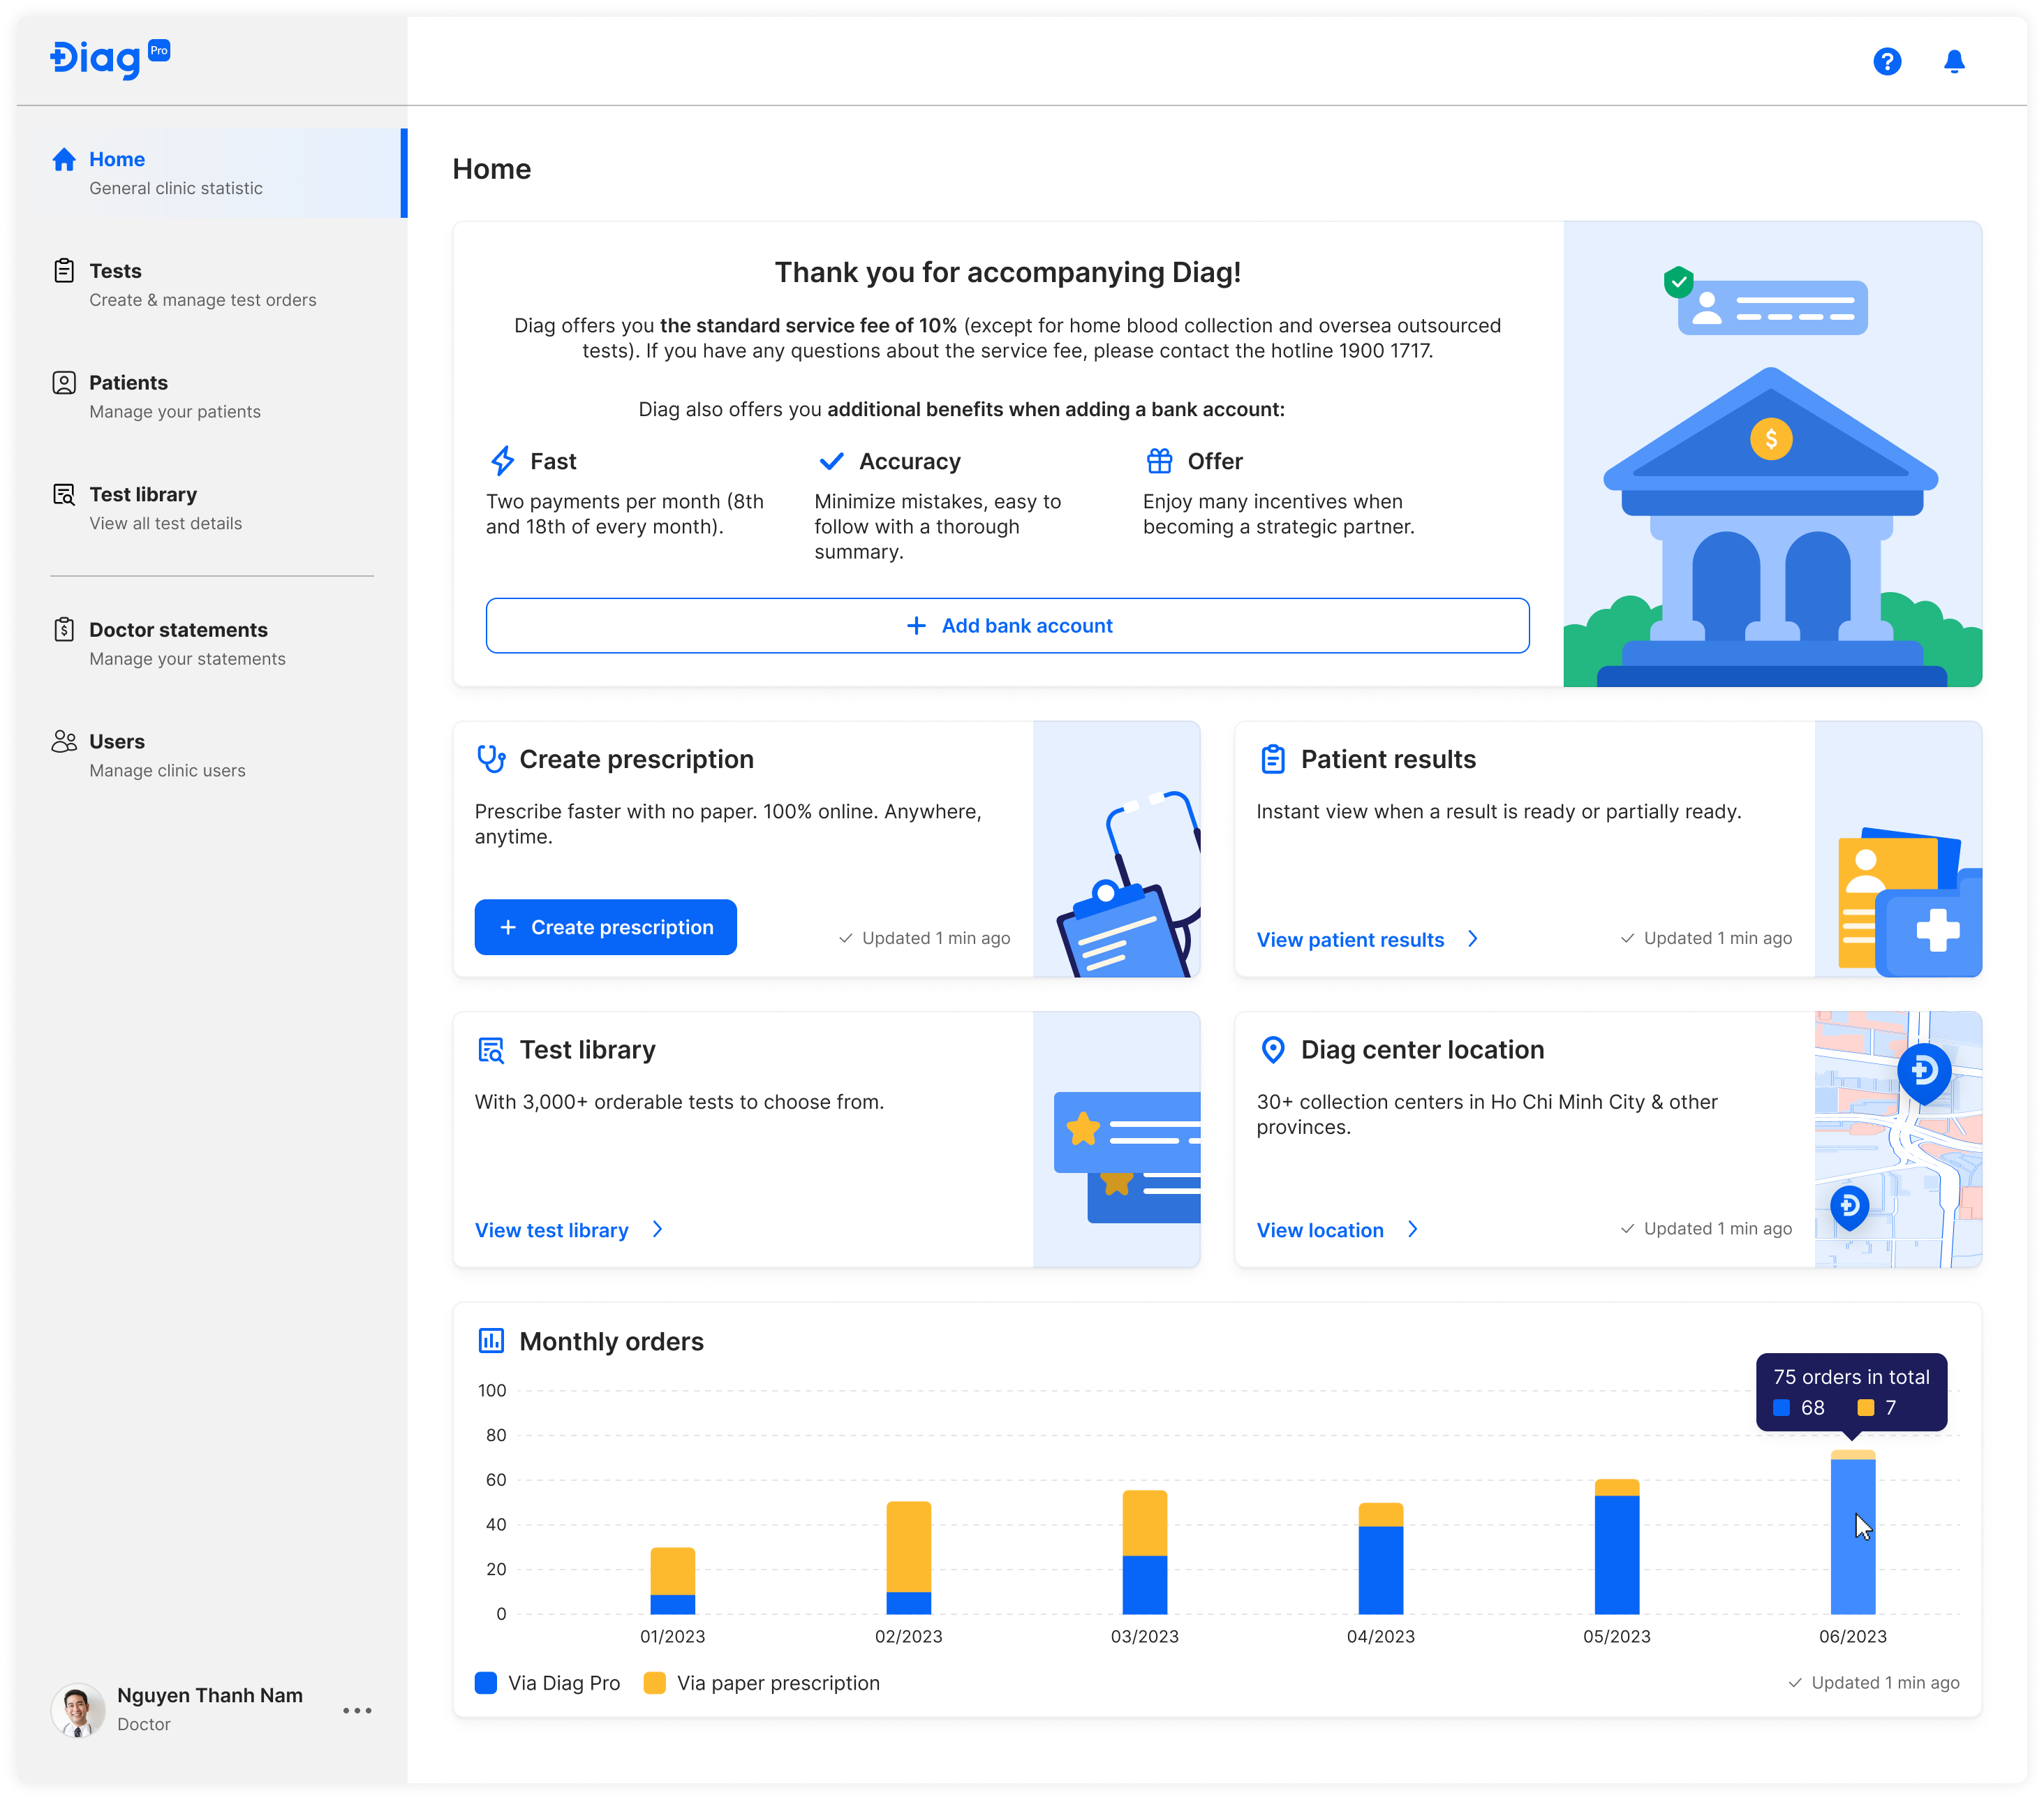Viewport: 2044px width, 1800px height.
Task: Open user options three-dot menu
Action: (x=357, y=1710)
